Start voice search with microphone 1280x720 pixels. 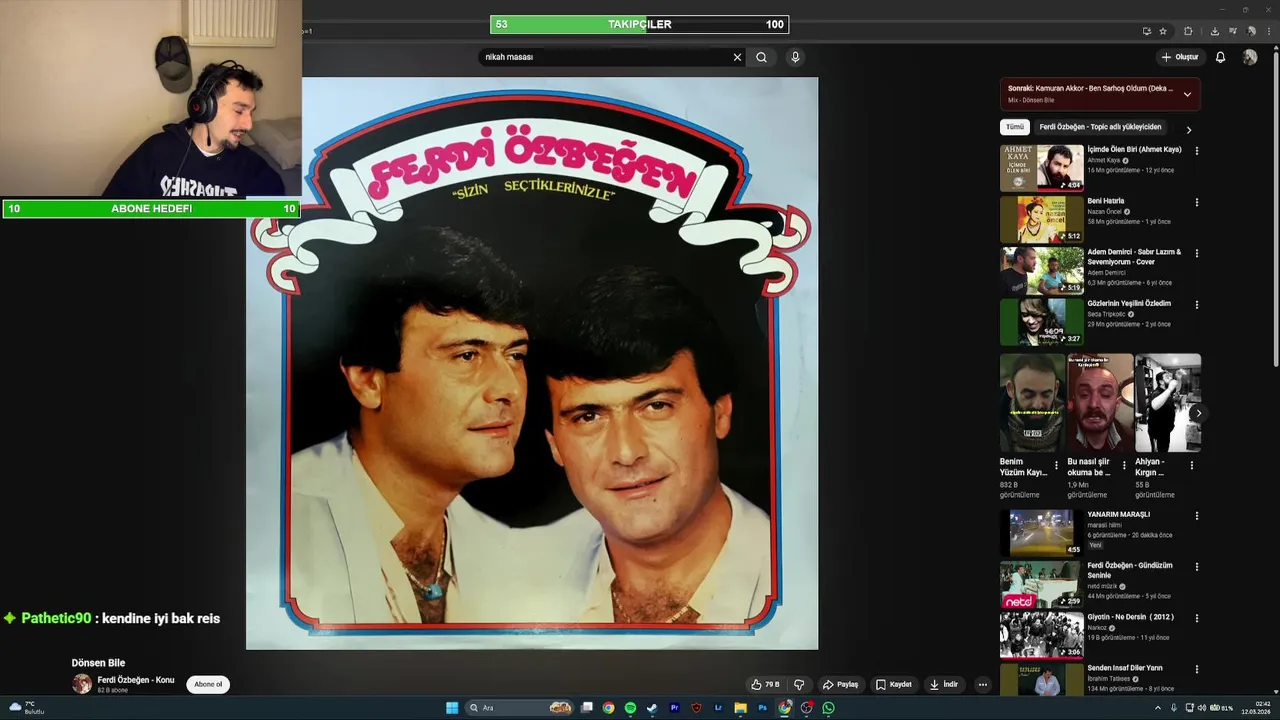point(795,57)
